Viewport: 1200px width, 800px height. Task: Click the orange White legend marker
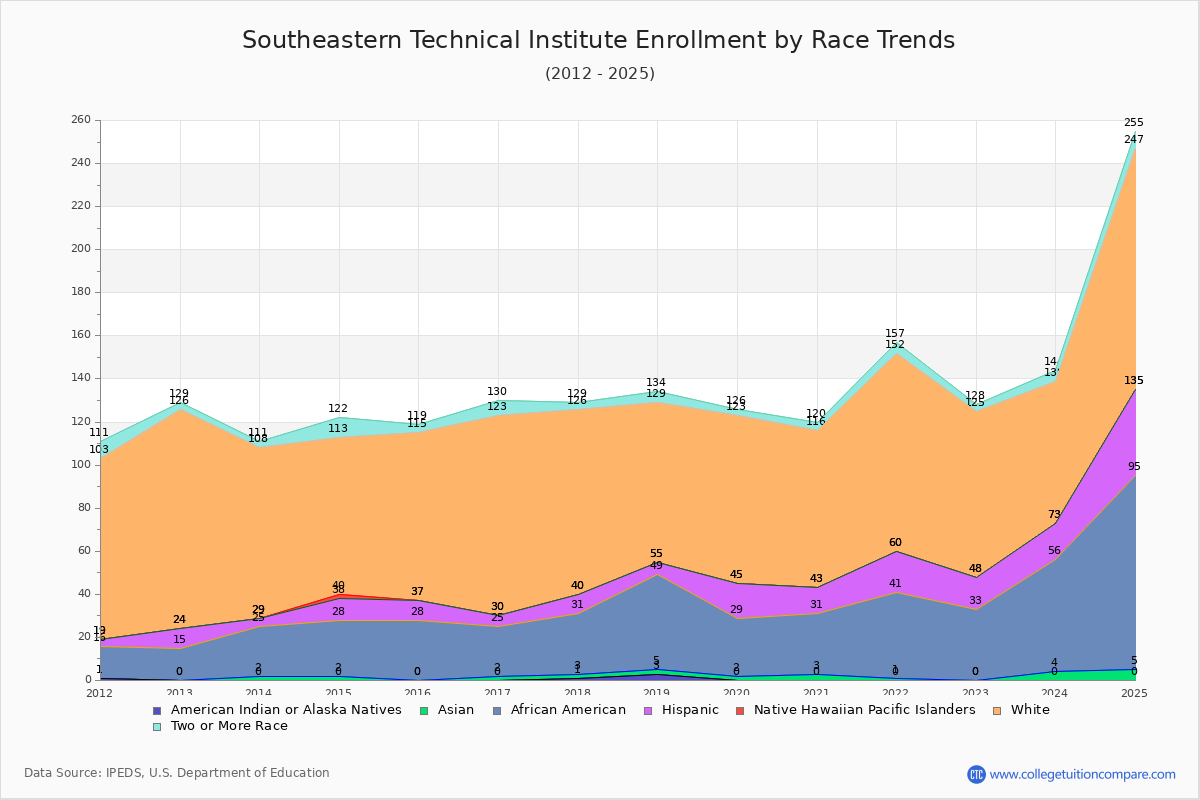coord(997,710)
